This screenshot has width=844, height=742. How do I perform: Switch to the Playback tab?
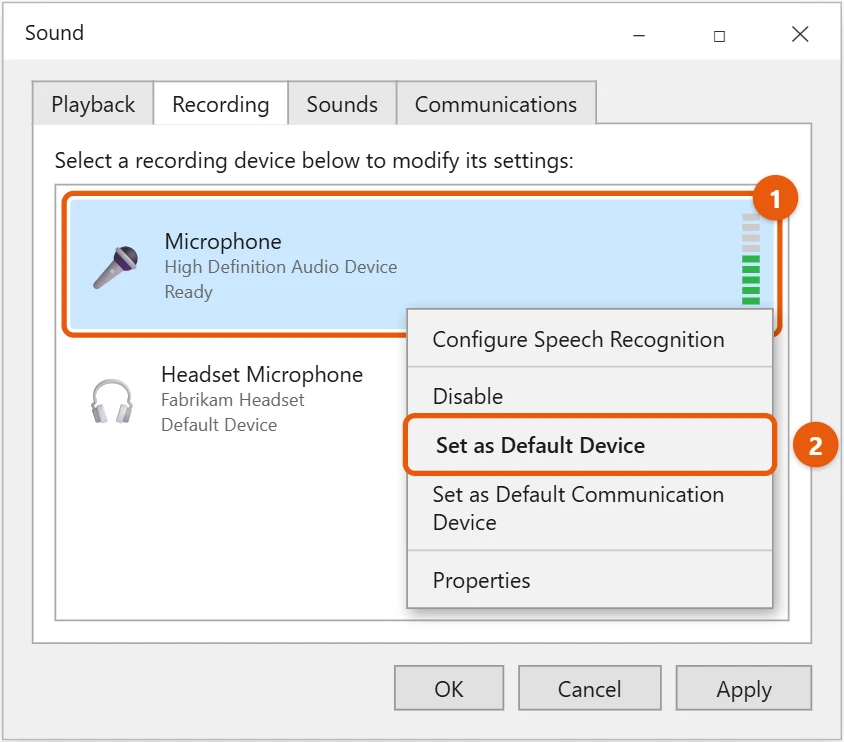93,104
